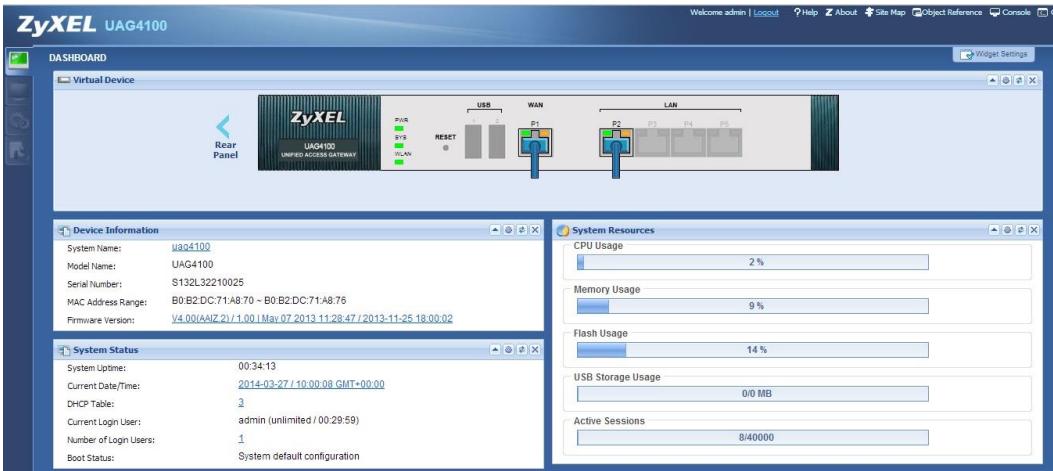Click the greyed LAN P5 port
This screenshot has height=471, width=1053.
point(724,142)
